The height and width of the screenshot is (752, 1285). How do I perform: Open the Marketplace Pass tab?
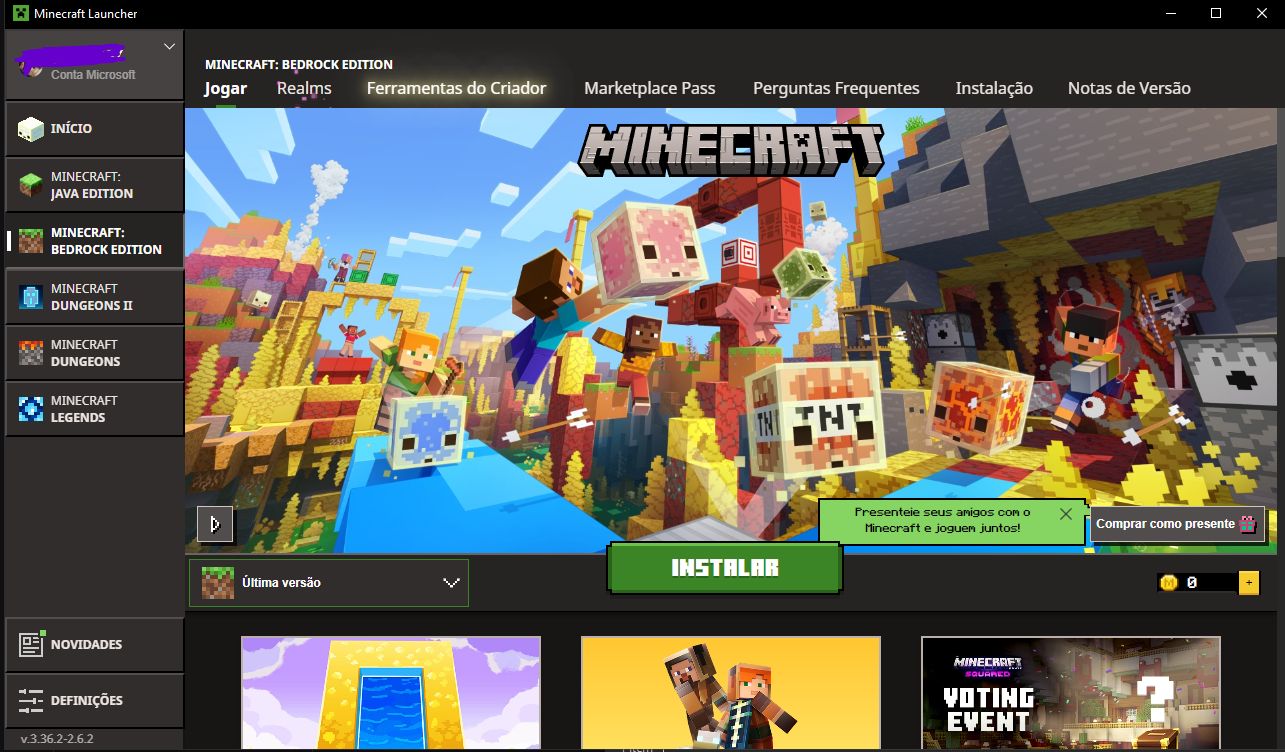point(650,88)
